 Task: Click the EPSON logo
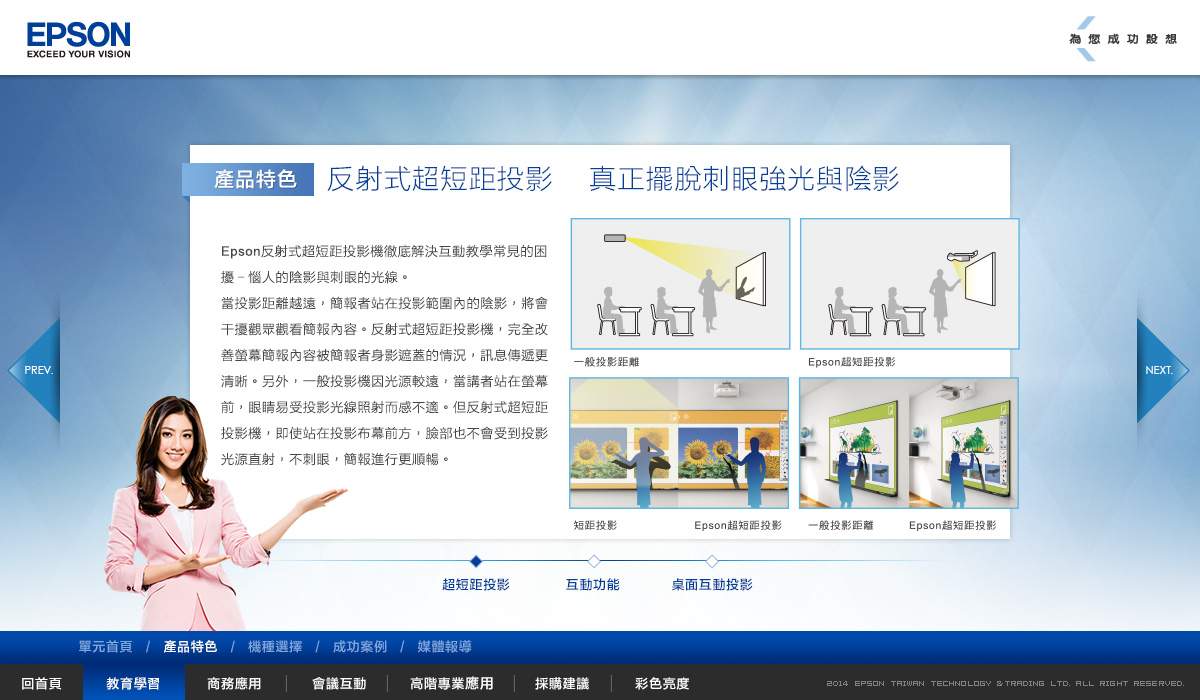tap(78, 40)
